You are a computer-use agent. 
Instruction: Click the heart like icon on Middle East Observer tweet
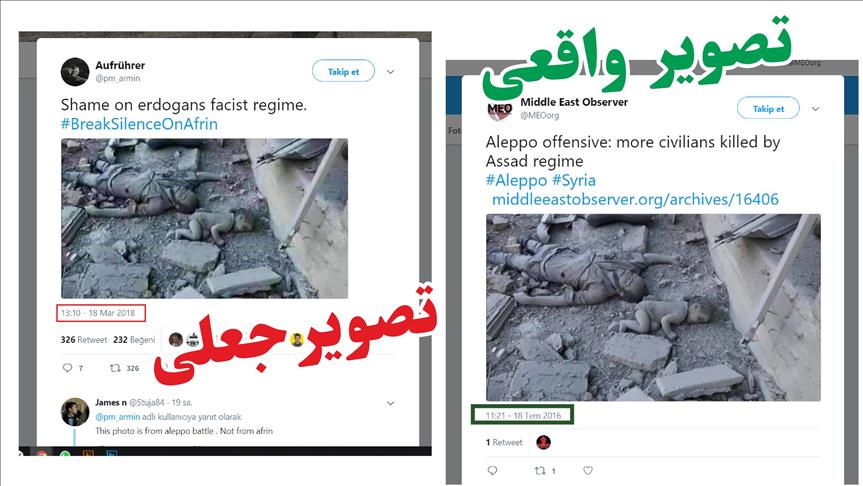(x=588, y=470)
